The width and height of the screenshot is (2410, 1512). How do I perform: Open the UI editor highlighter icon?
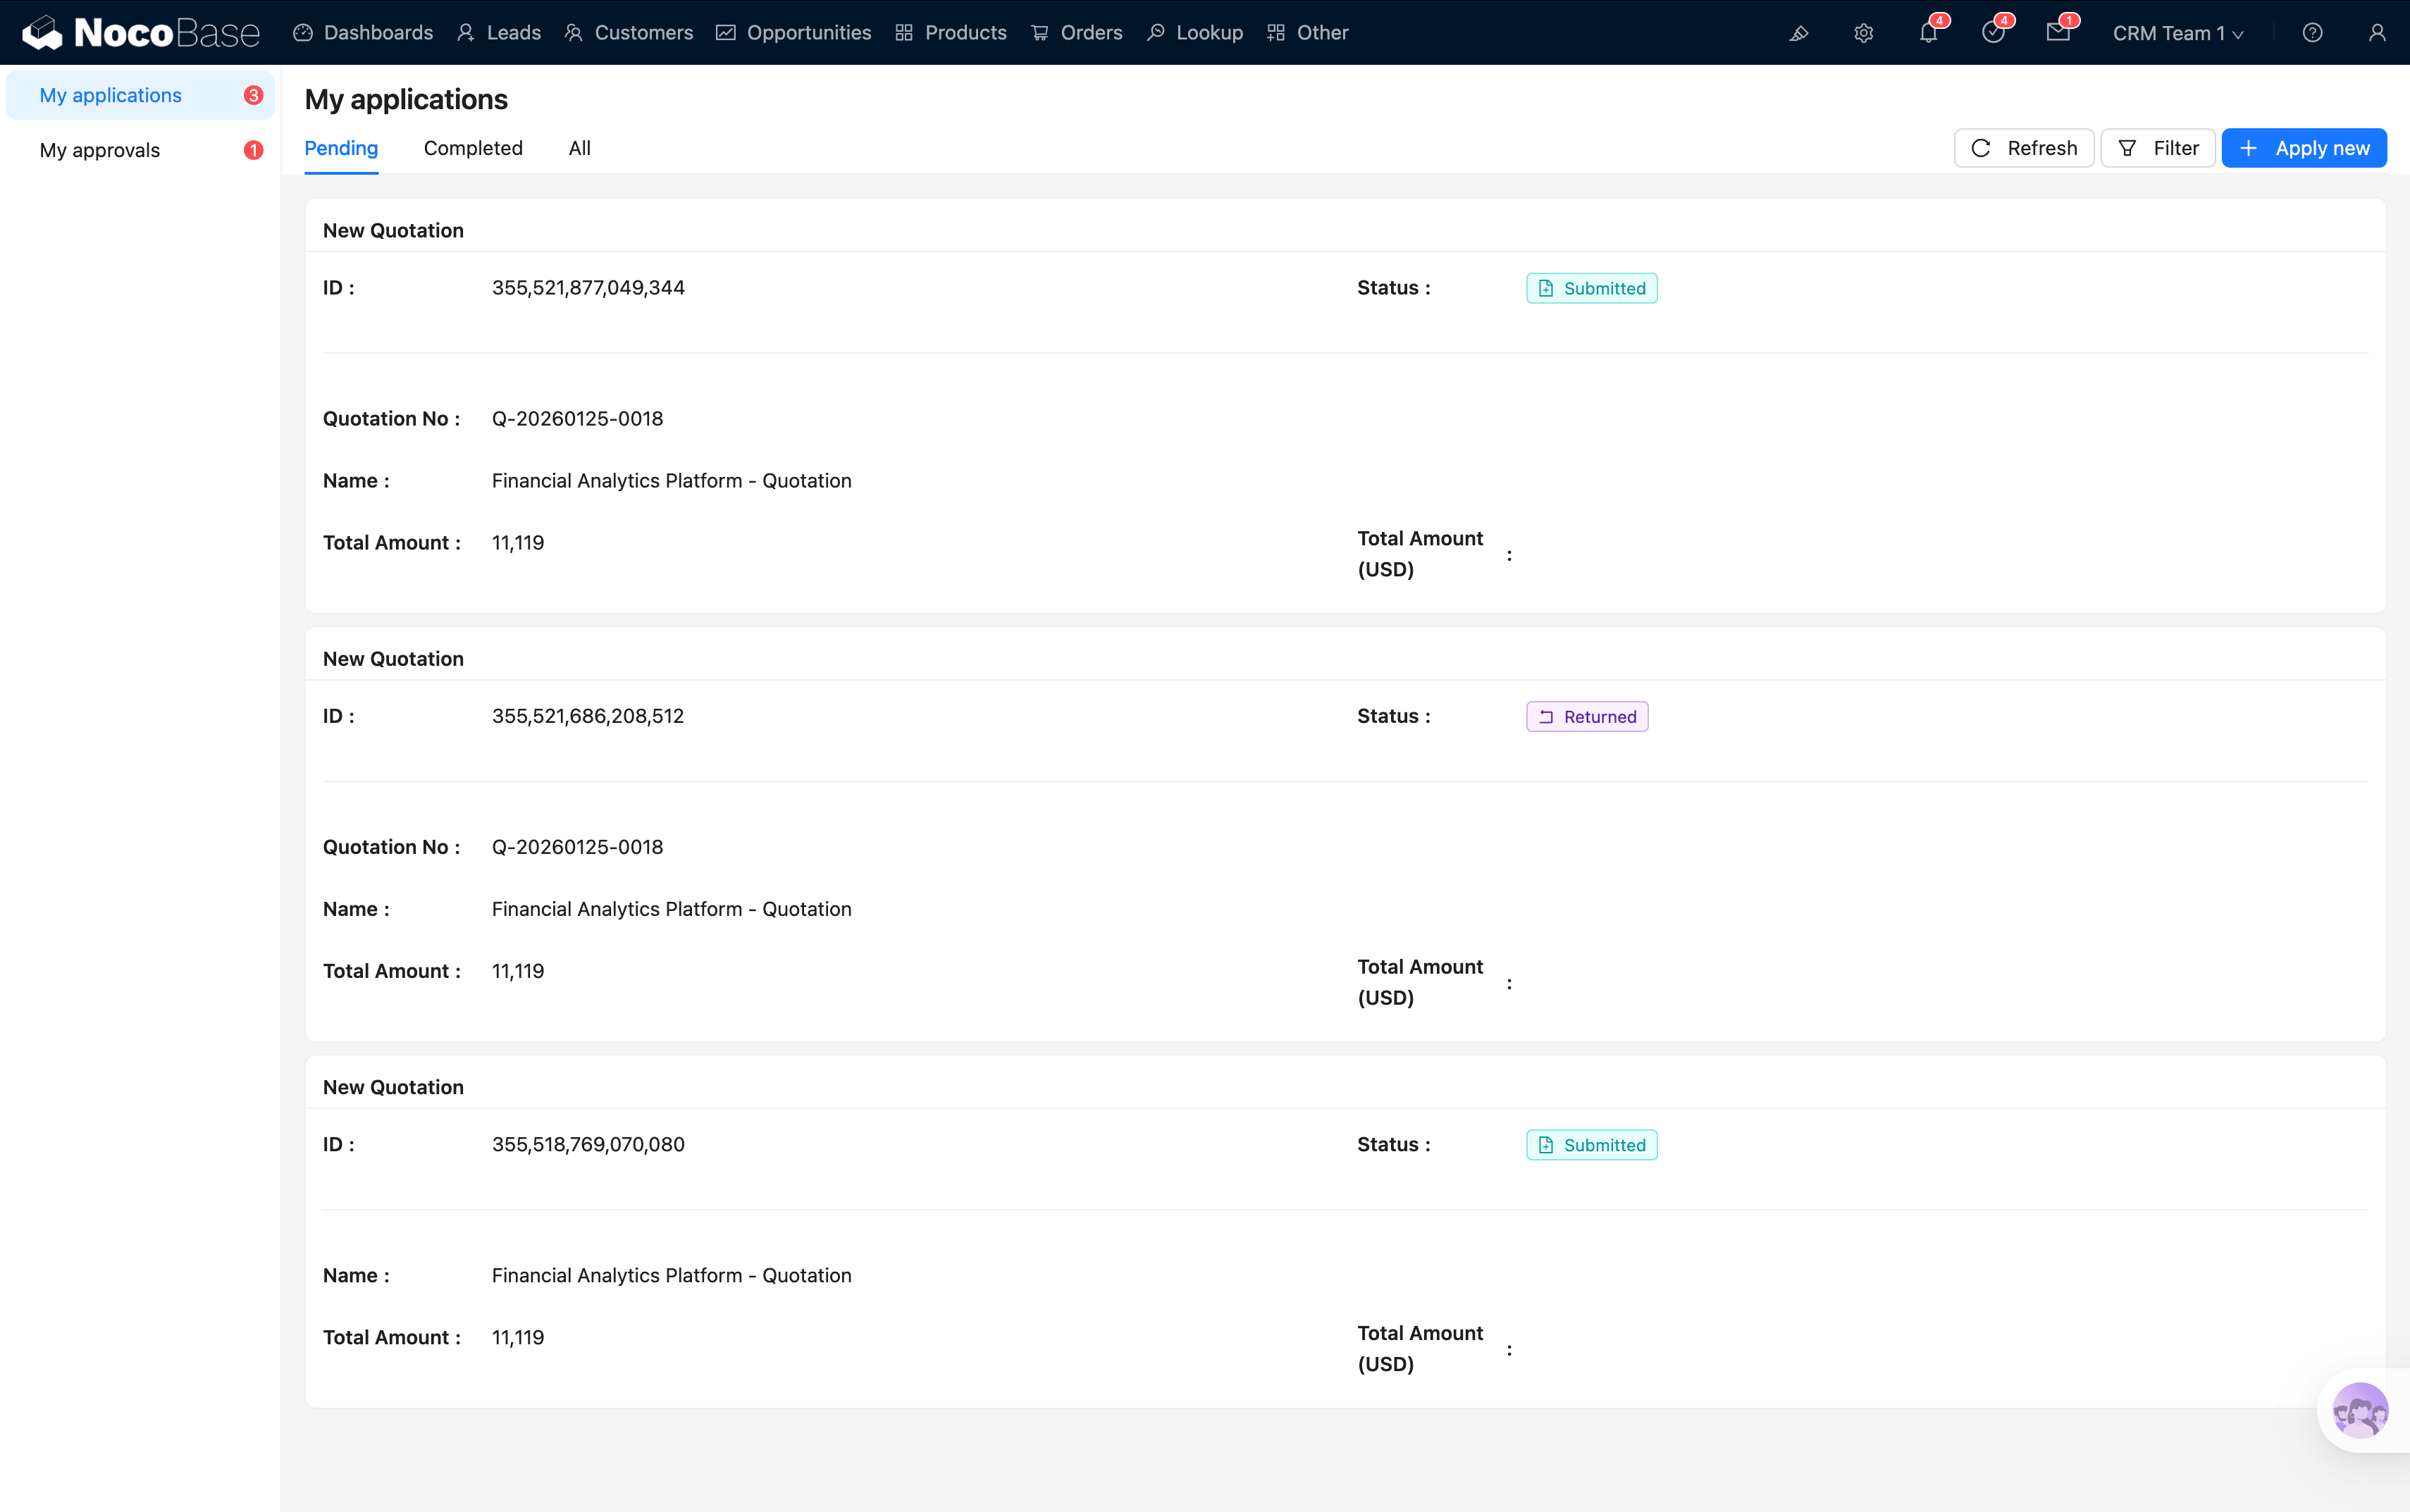pyautogui.click(x=1798, y=33)
